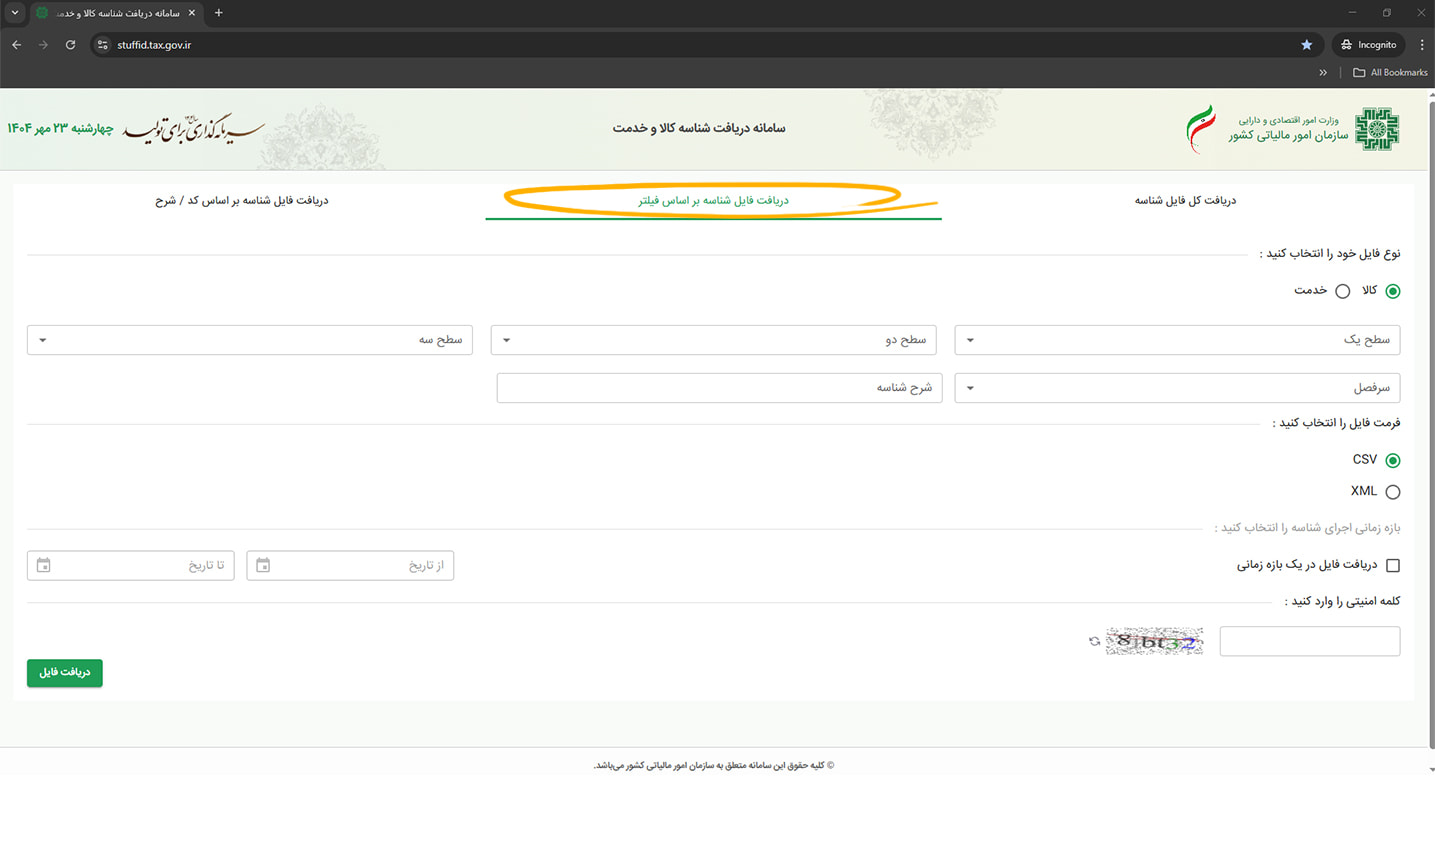Click the green 'دریافت فایل' button
Viewport: 1435px width, 863px height.
[x=65, y=673]
